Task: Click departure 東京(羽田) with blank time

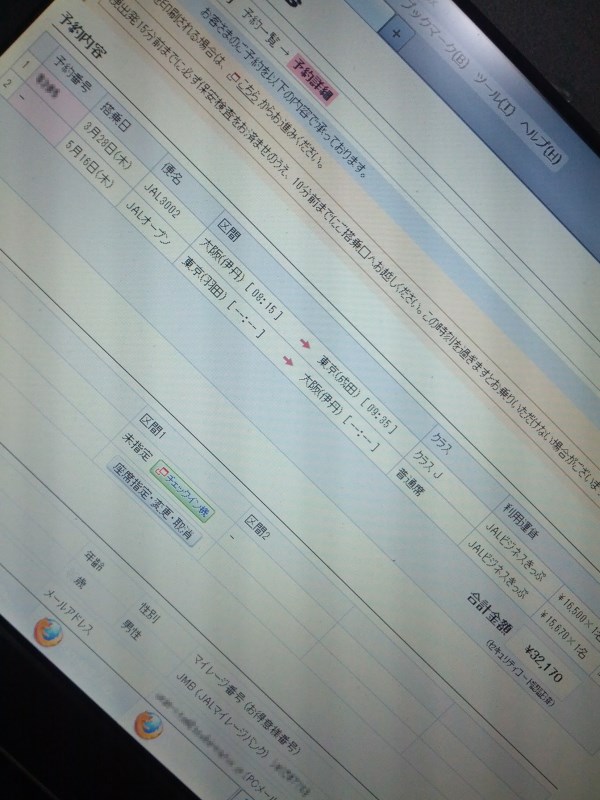Action: [x=223, y=297]
